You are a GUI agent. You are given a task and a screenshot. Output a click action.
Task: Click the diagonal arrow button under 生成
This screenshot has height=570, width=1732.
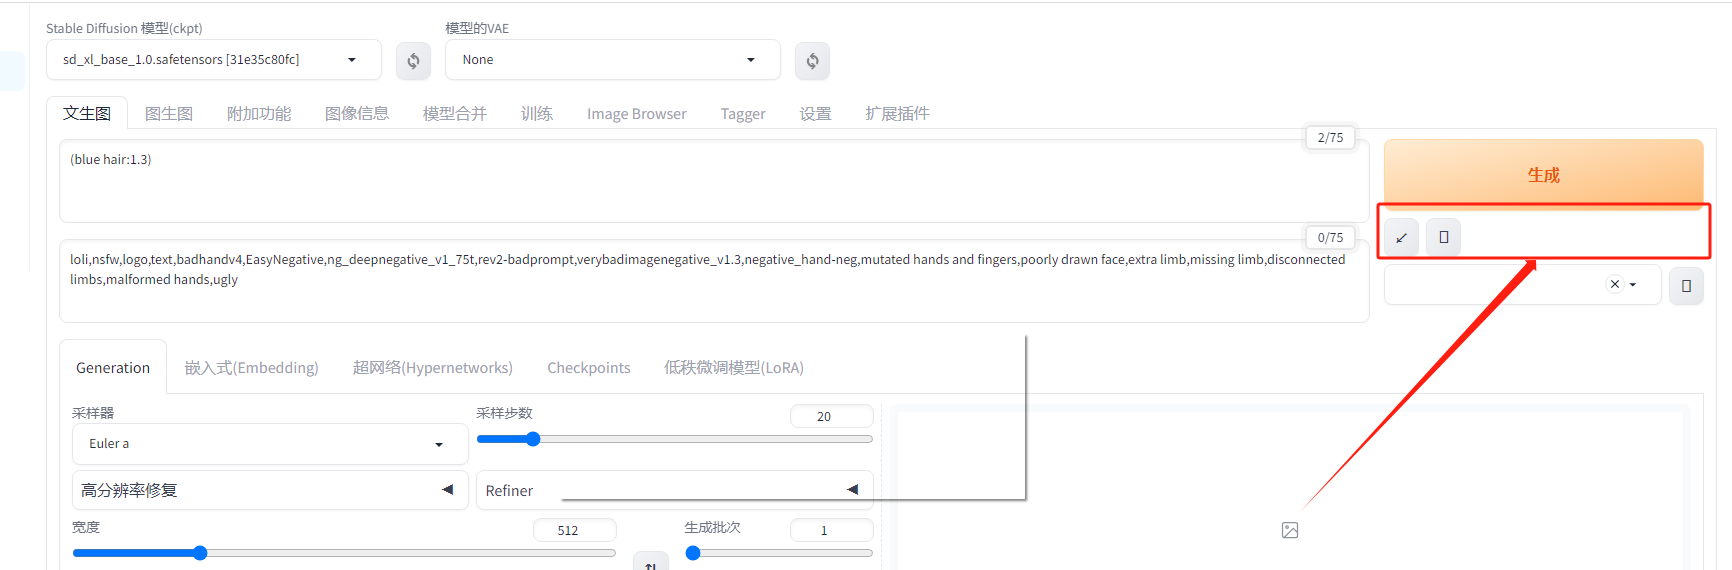[x=1401, y=237]
